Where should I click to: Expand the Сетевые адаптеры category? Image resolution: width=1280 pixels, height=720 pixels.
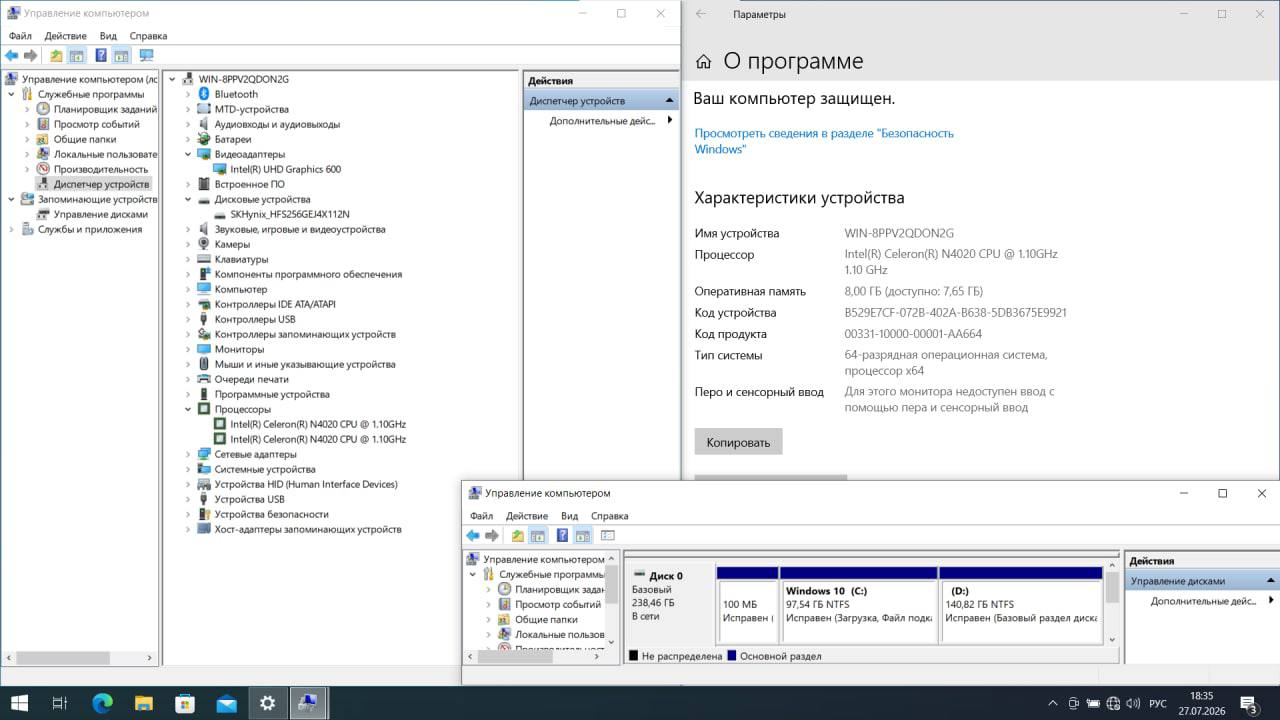click(x=187, y=454)
